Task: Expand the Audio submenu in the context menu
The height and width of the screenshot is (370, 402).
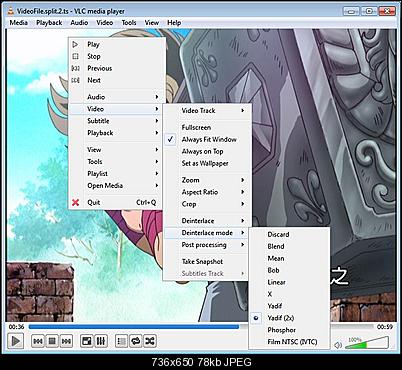Action: [117, 97]
